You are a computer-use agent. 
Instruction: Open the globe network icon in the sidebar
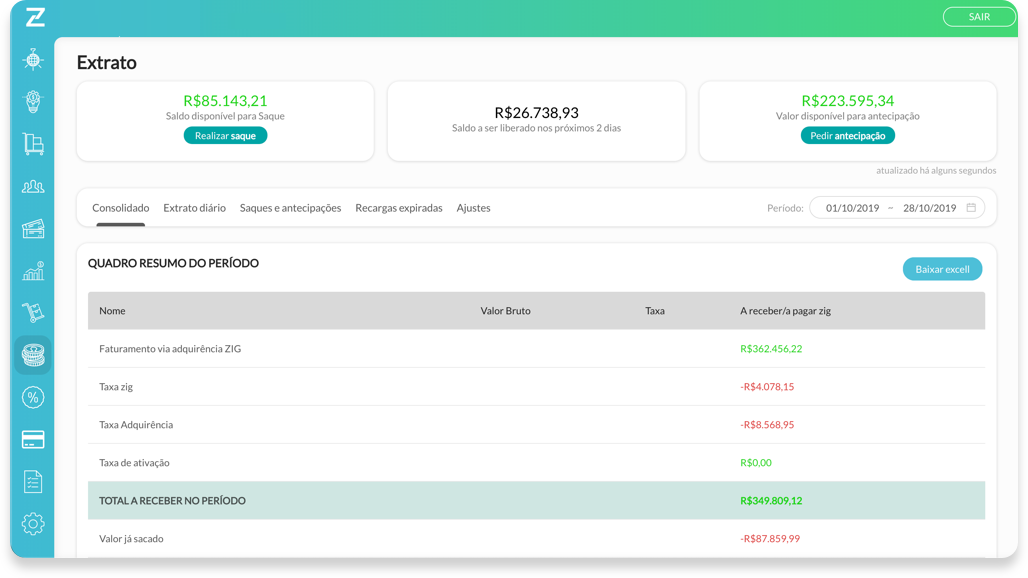pos(33,60)
